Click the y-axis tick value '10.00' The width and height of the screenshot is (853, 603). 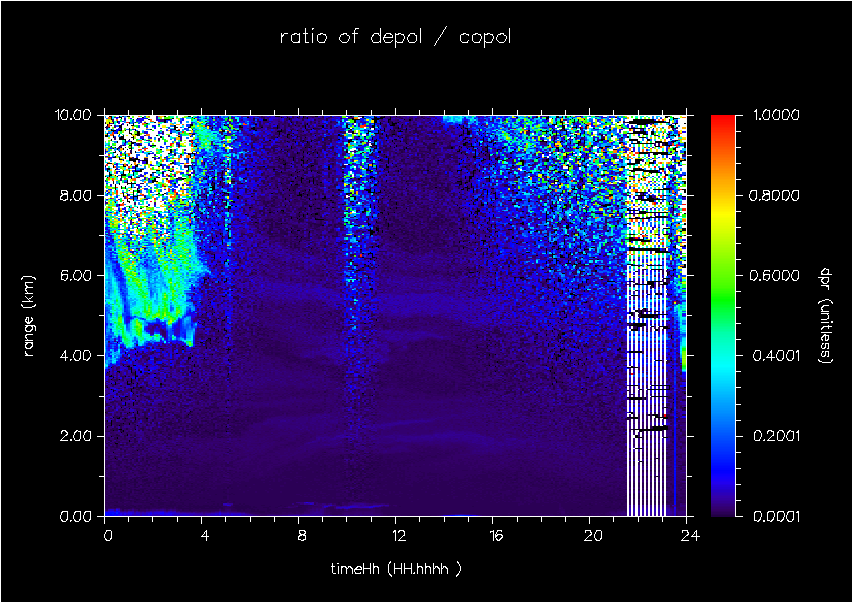pos(72,115)
